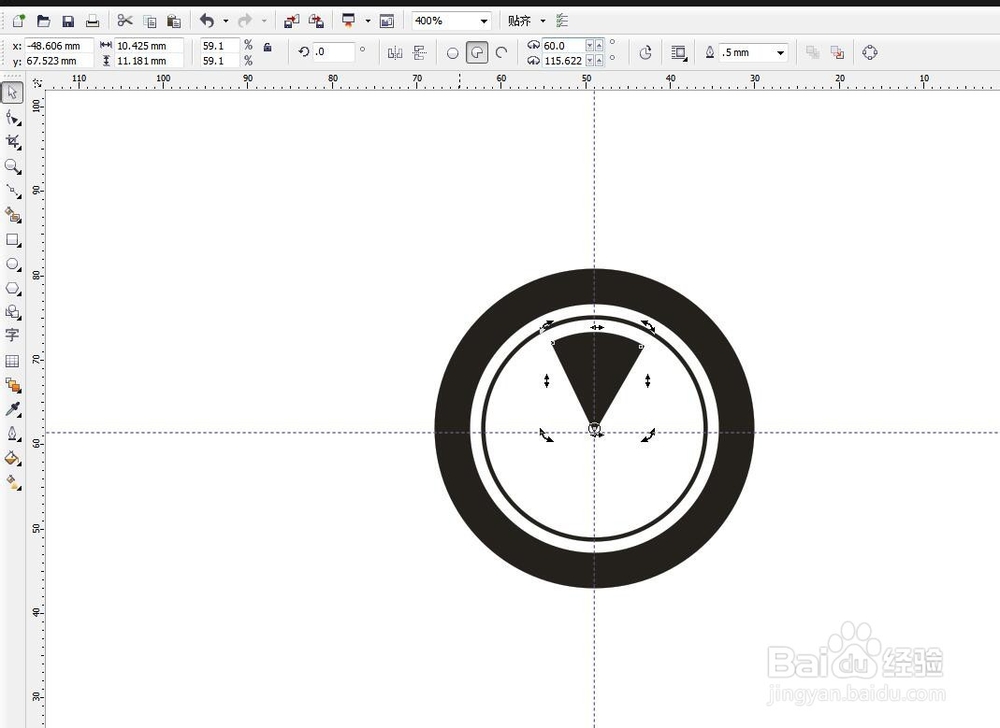Viewport: 1000px width, 728px height.
Task: Click the ruler origin corner icon
Action: click(x=37, y=82)
